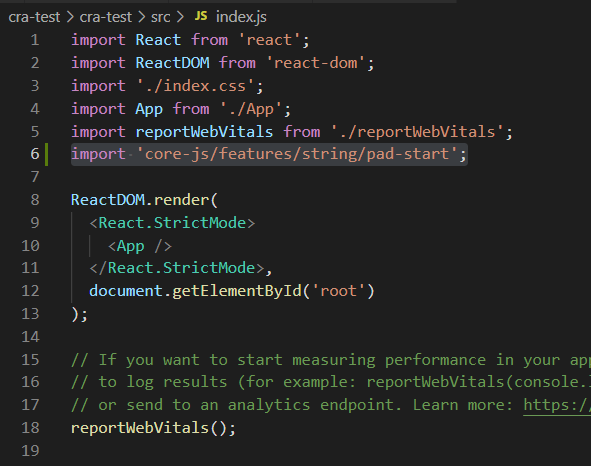591x466 pixels.
Task: Click closing React.StrictMode tag
Action: [177, 268]
